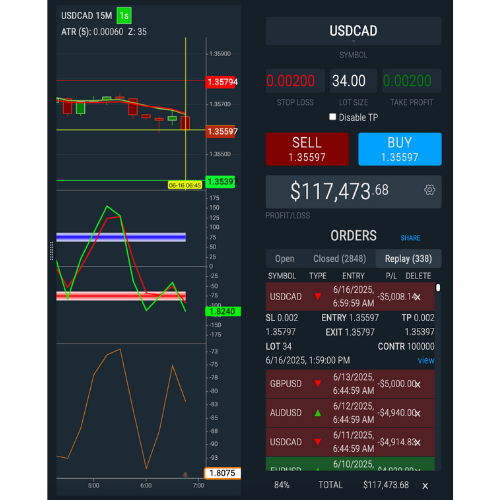Image resolution: width=500 pixels, height=500 pixels.
Task: Delete the USDCAD 6/16/2025 order
Action: [417, 297]
